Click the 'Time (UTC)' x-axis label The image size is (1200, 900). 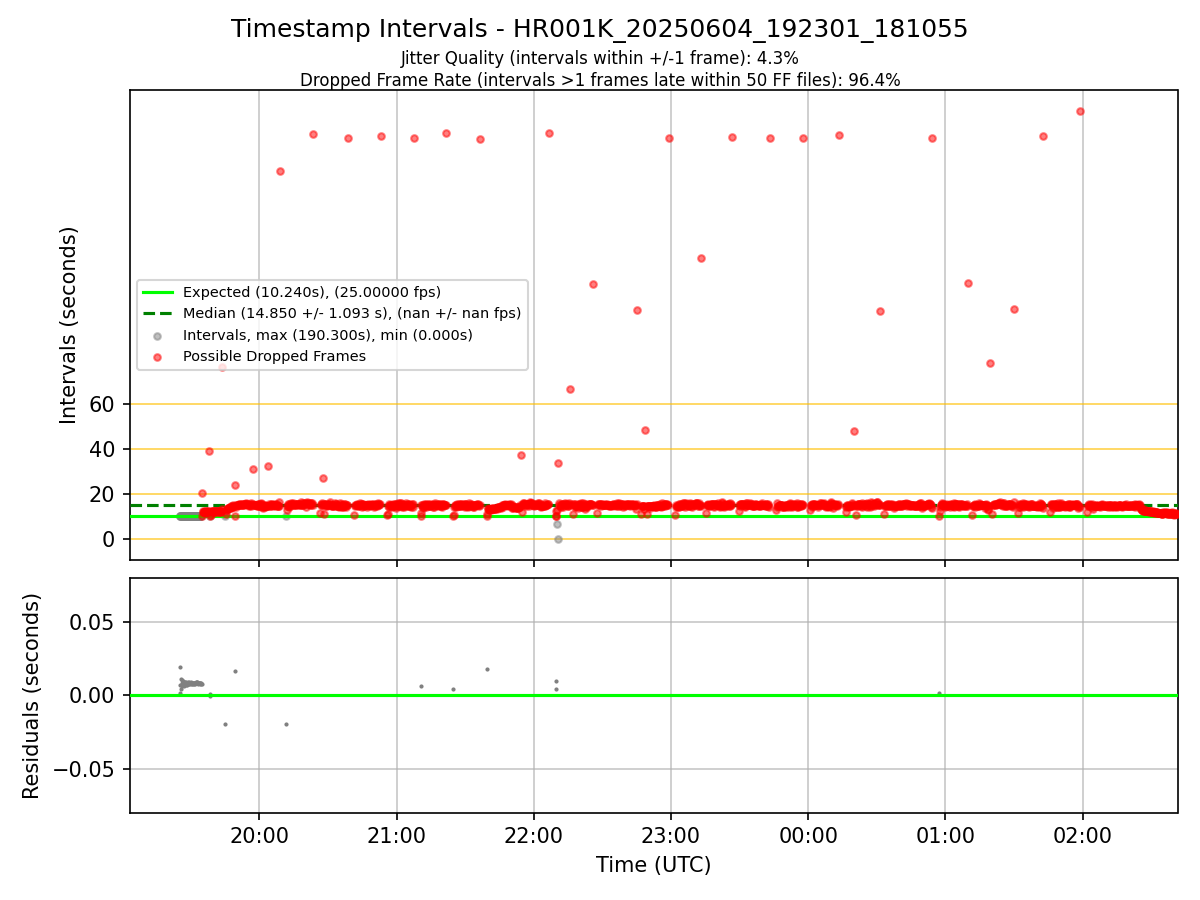coord(653,865)
